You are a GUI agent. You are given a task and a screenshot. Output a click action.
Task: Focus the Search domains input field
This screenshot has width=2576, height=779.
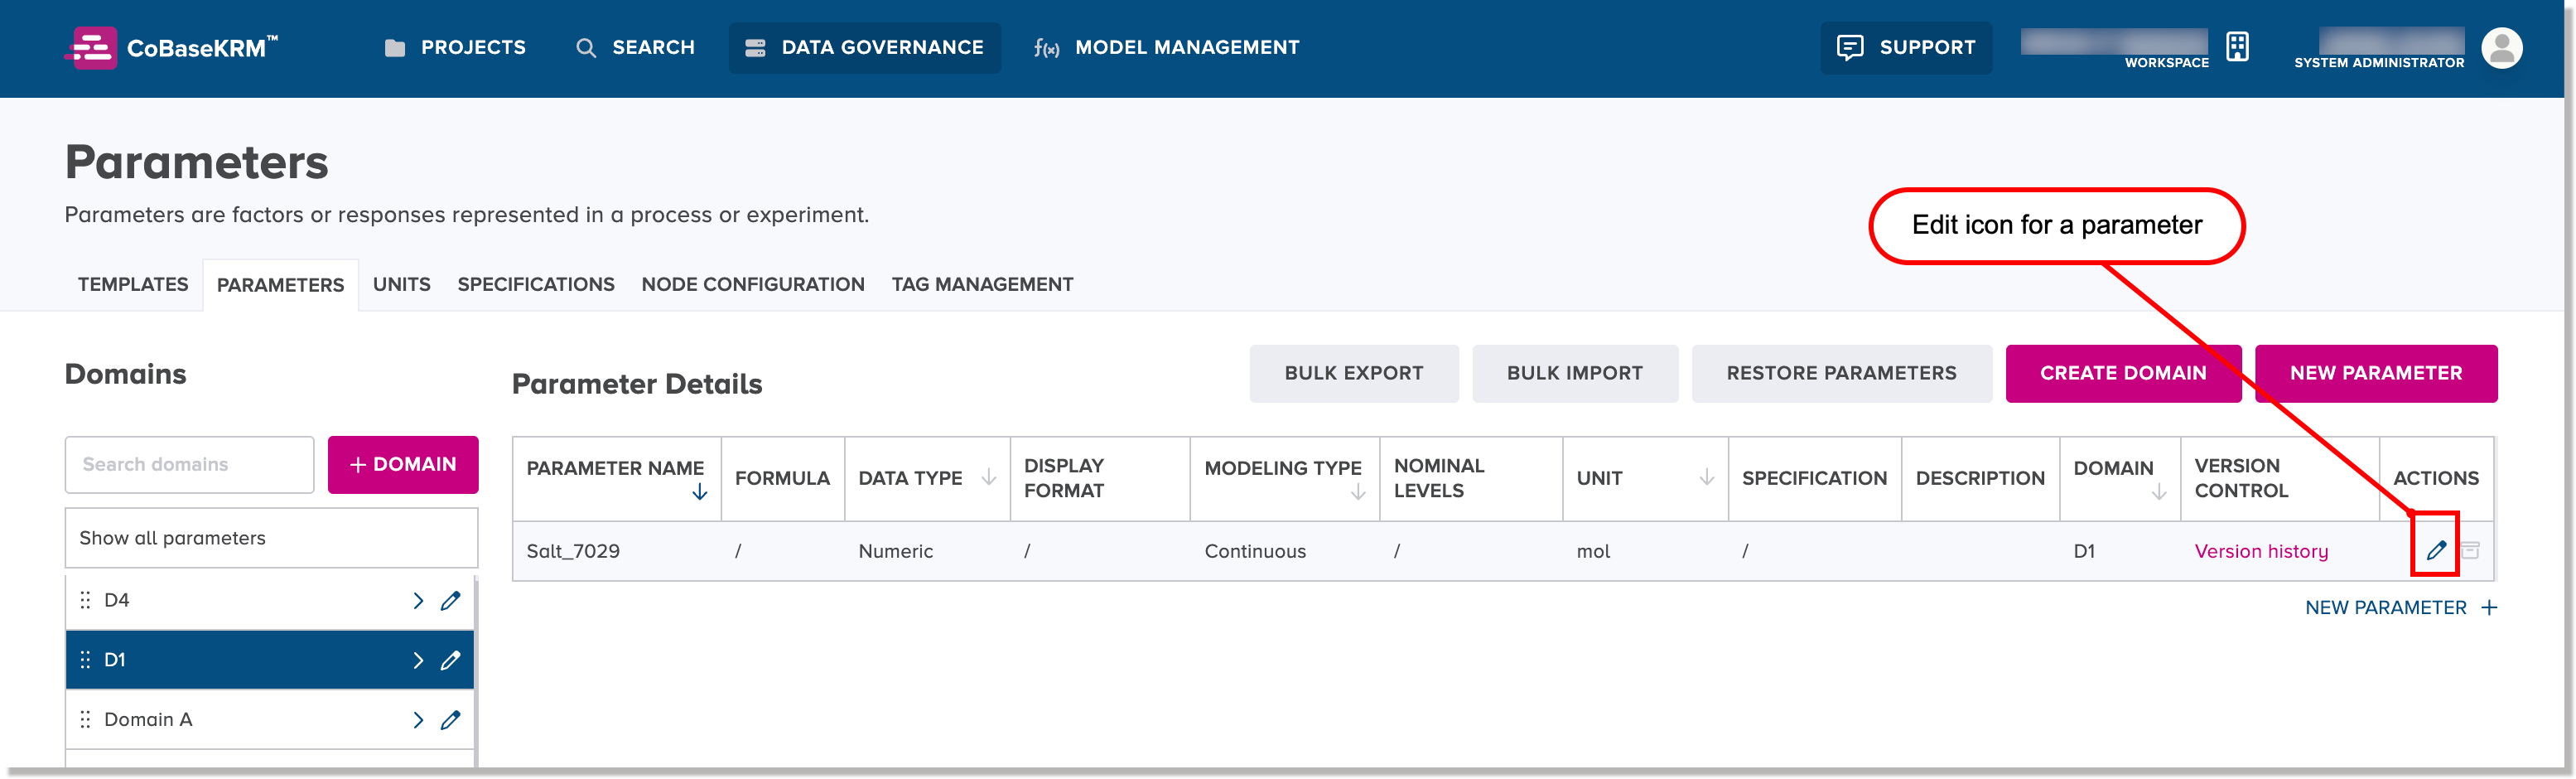click(189, 465)
